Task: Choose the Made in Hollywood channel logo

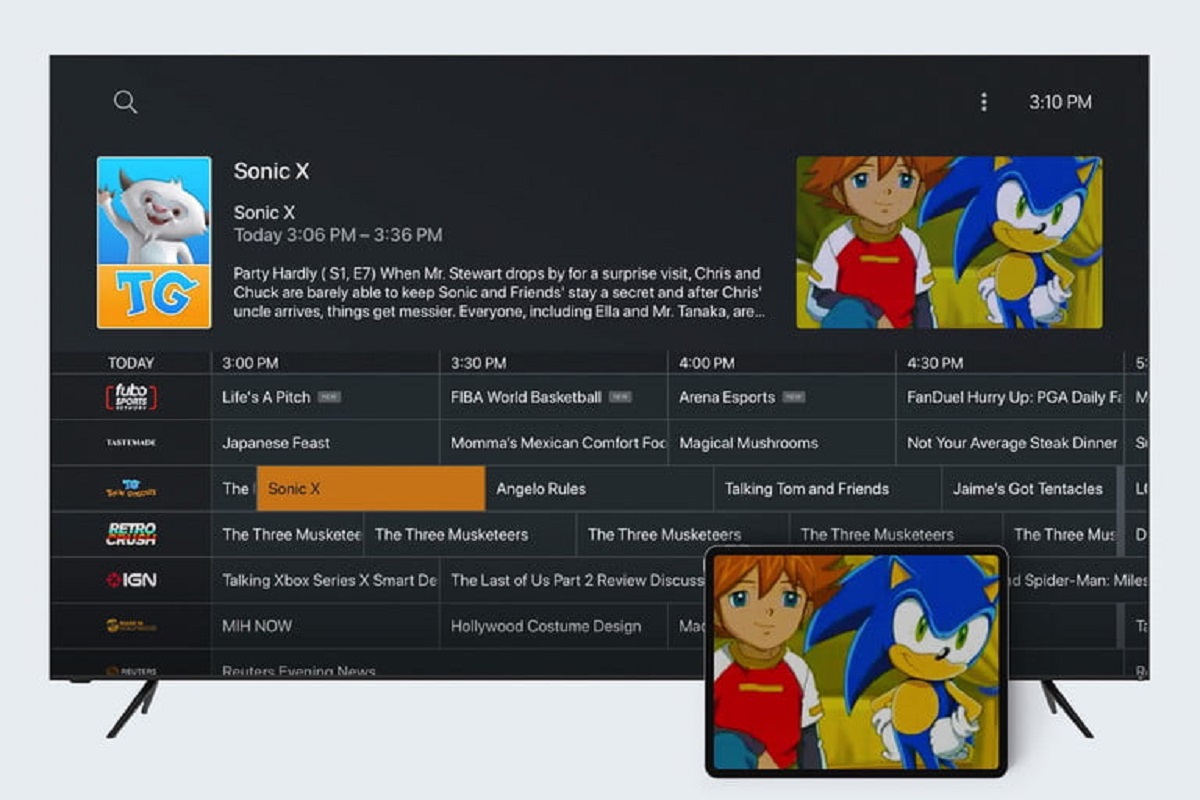Action: pyautogui.click(x=131, y=626)
